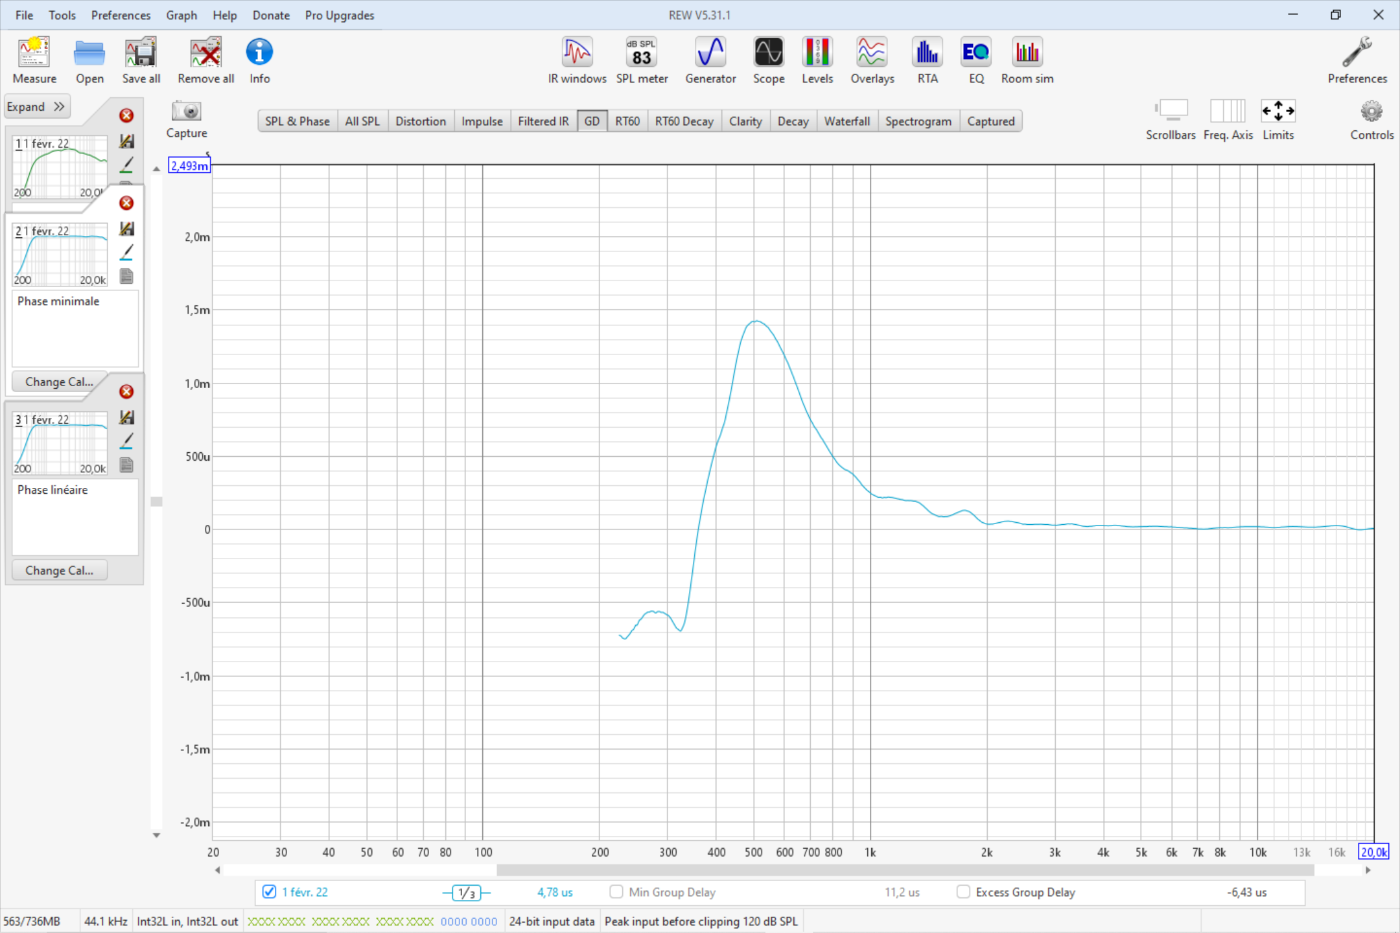Switch to the Waterfall tab
This screenshot has width=1400, height=933.
(846, 121)
